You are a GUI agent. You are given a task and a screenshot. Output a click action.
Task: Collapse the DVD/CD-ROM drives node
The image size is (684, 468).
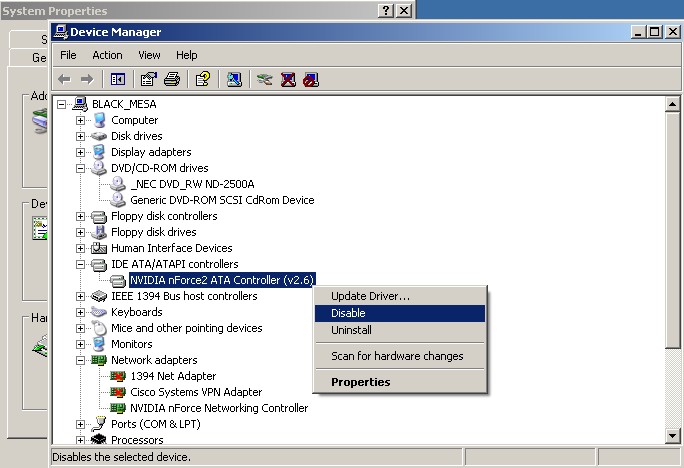(x=81, y=168)
